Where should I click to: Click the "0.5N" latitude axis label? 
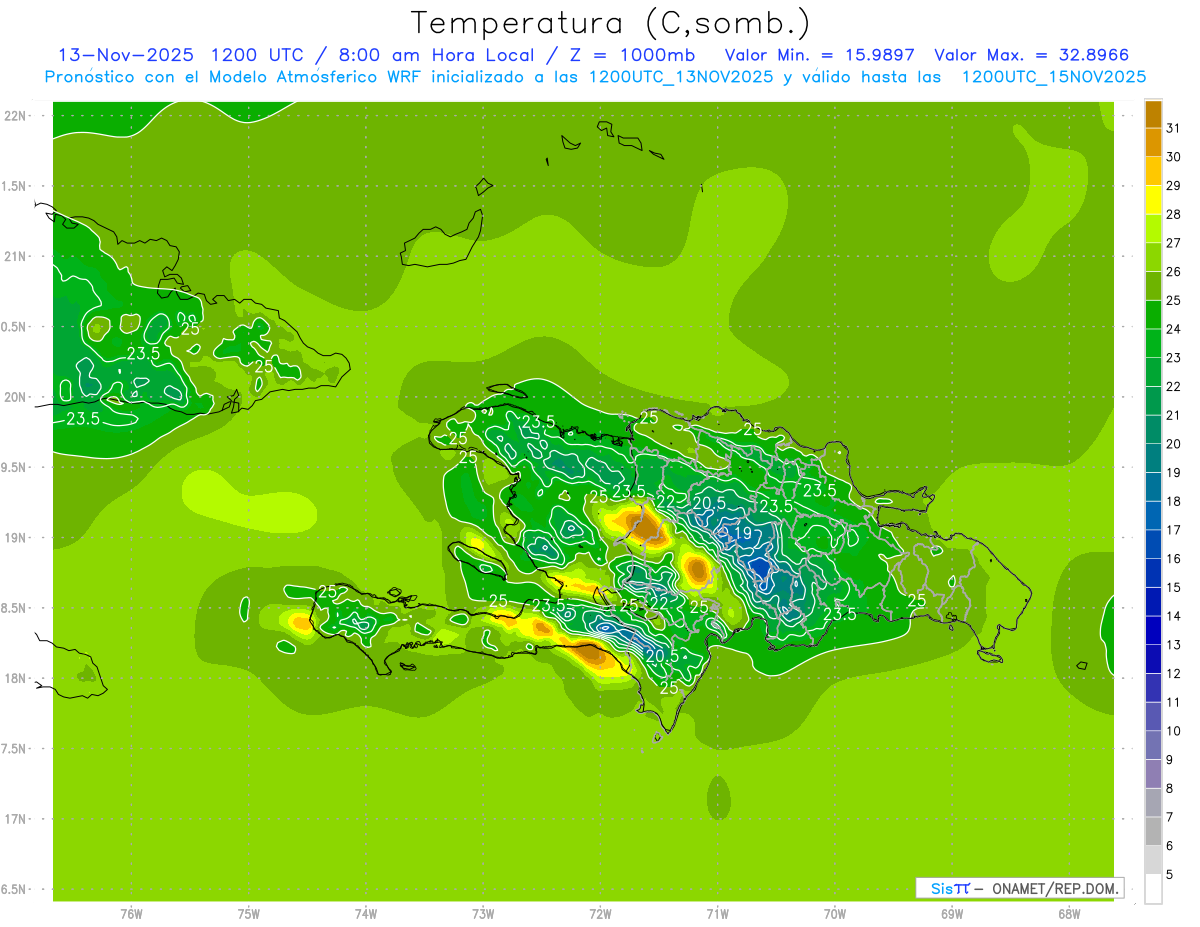click(x=14, y=327)
